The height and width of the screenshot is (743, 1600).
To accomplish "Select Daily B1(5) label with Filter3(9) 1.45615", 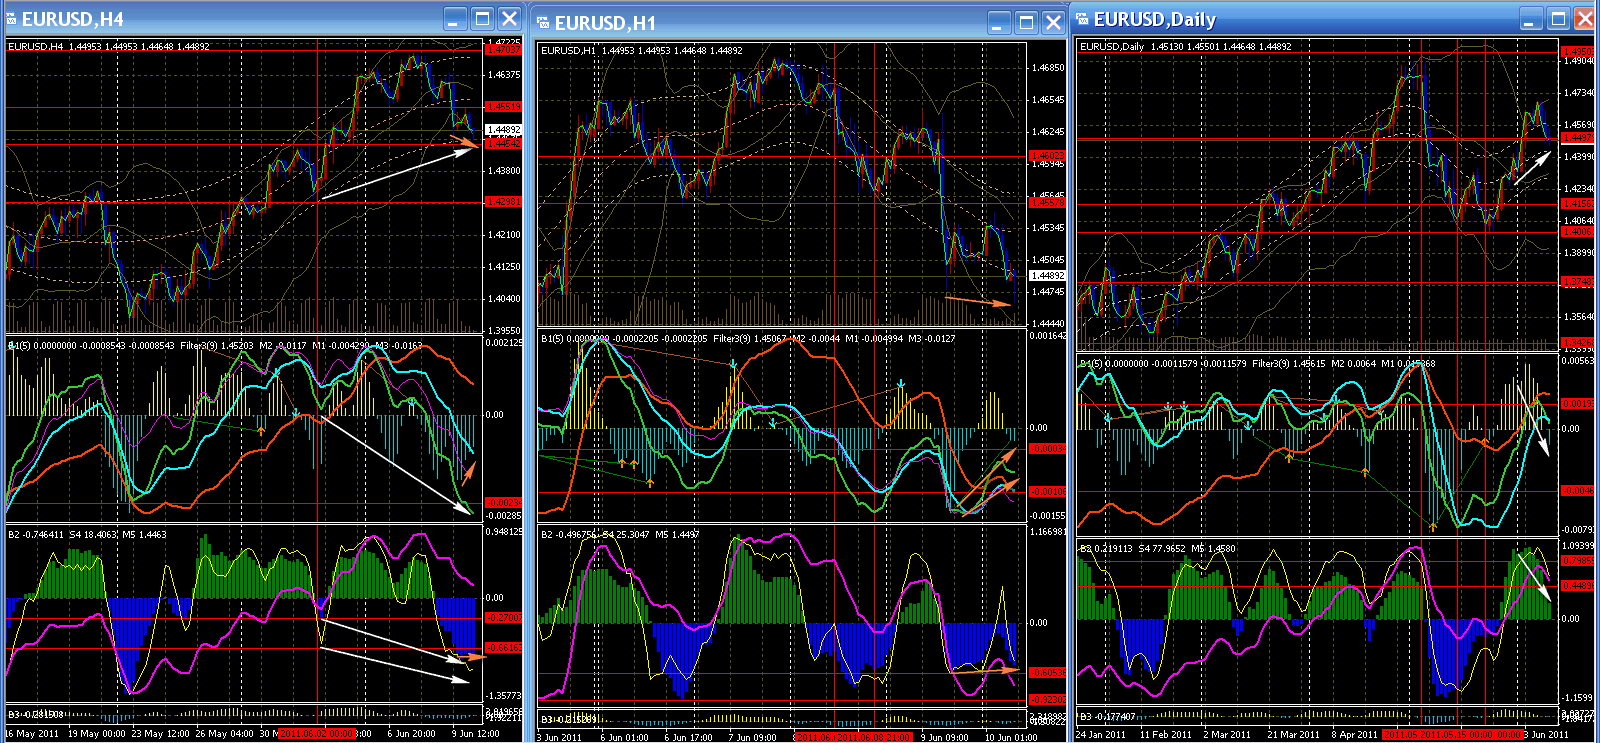I will pyautogui.click(x=1258, y=363).
